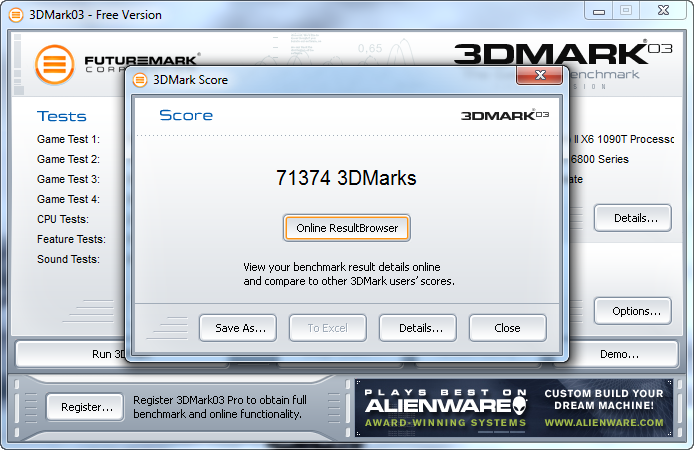
Task: Click the Game Test 1: label
Action: coord(69,139)
